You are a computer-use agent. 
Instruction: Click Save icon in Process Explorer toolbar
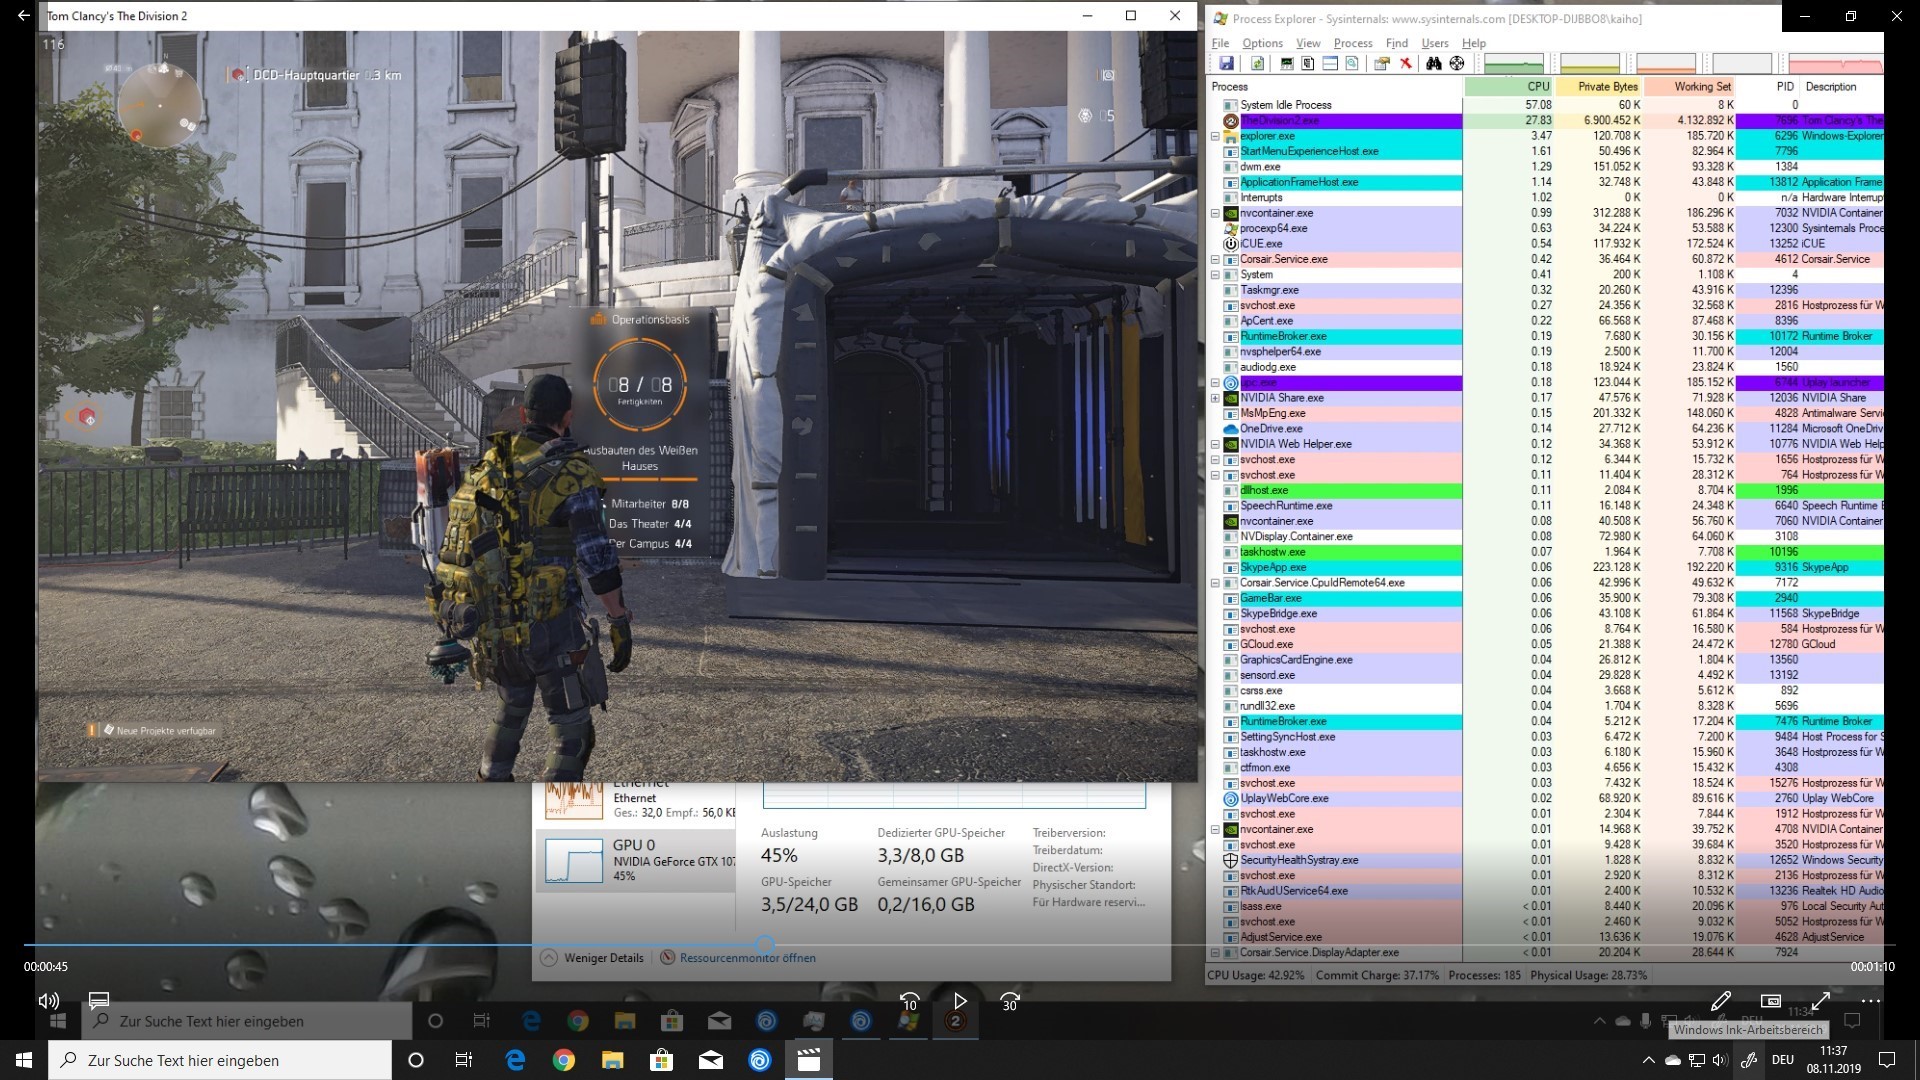coord(1227,64)
